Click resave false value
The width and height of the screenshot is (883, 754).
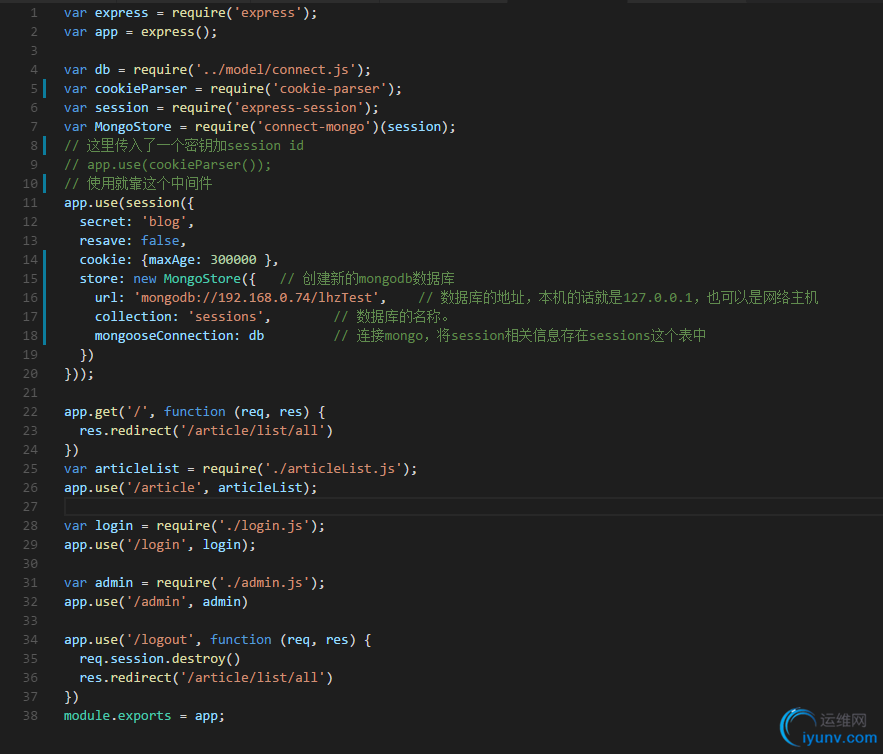coord(160,241)
